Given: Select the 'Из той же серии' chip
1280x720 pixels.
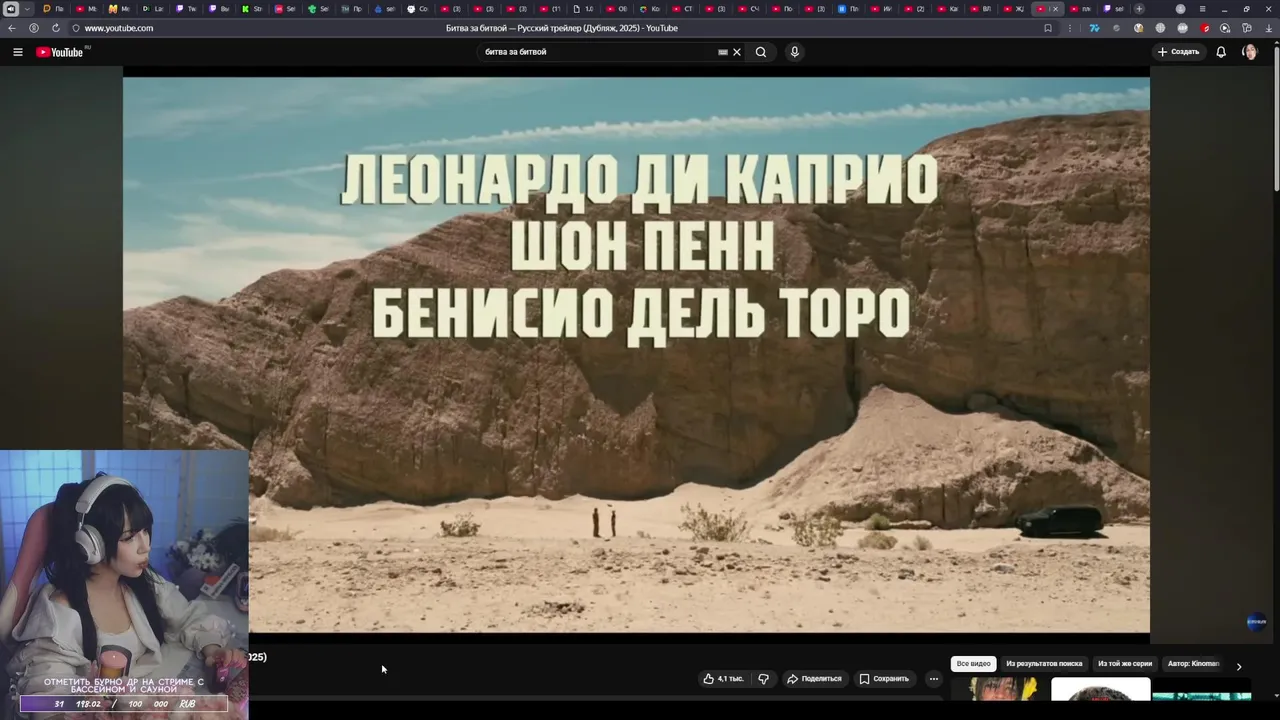Looking at the screenshot, I should [1125, 664].
